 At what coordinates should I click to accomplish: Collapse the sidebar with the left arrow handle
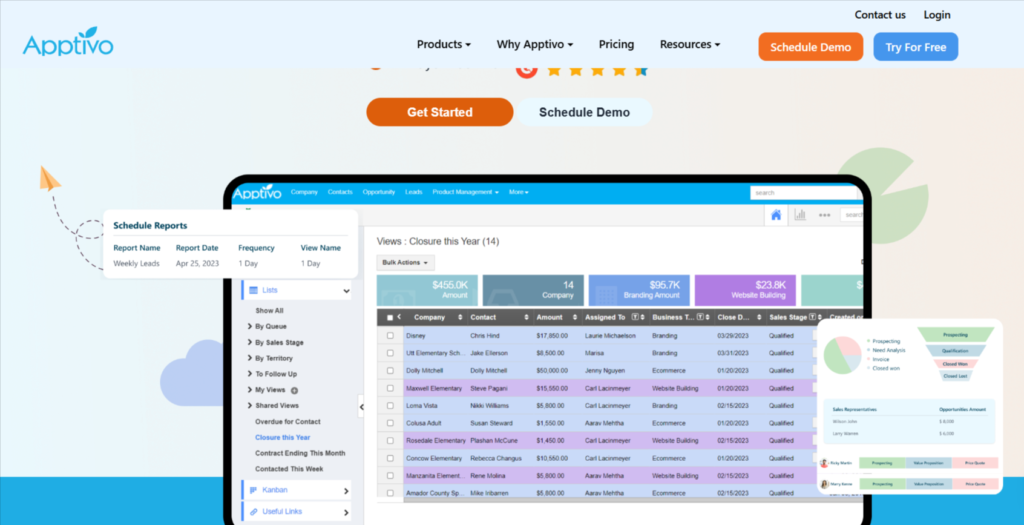[361, 407]
